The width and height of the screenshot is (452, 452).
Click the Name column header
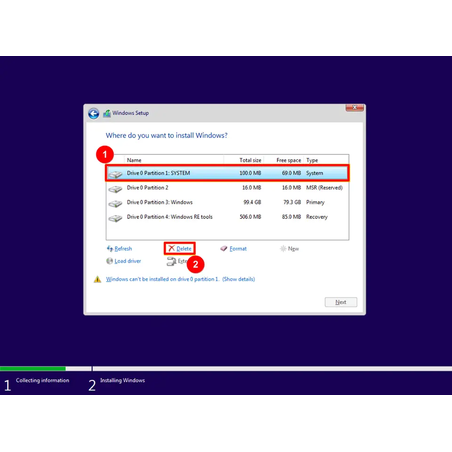[134, 160]
